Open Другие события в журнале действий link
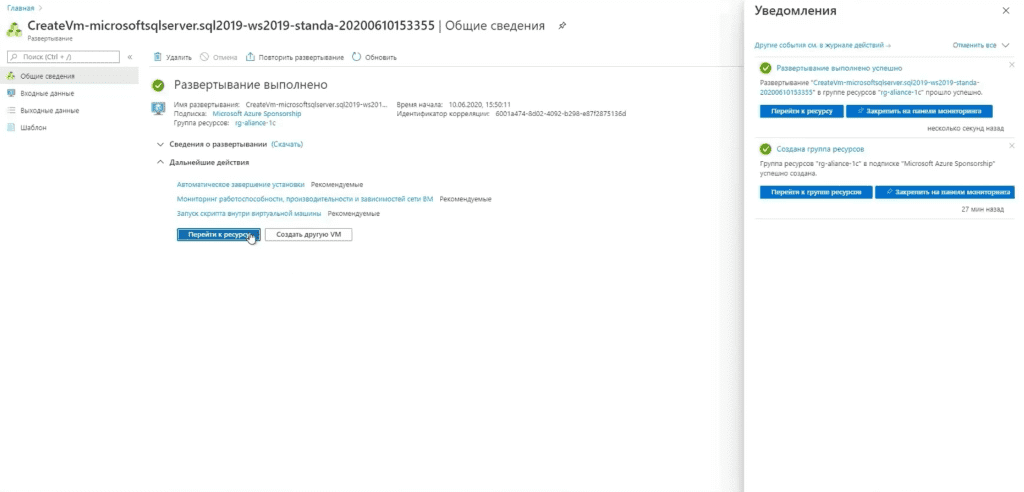1024x492 pixels. (x=823, y=45)
